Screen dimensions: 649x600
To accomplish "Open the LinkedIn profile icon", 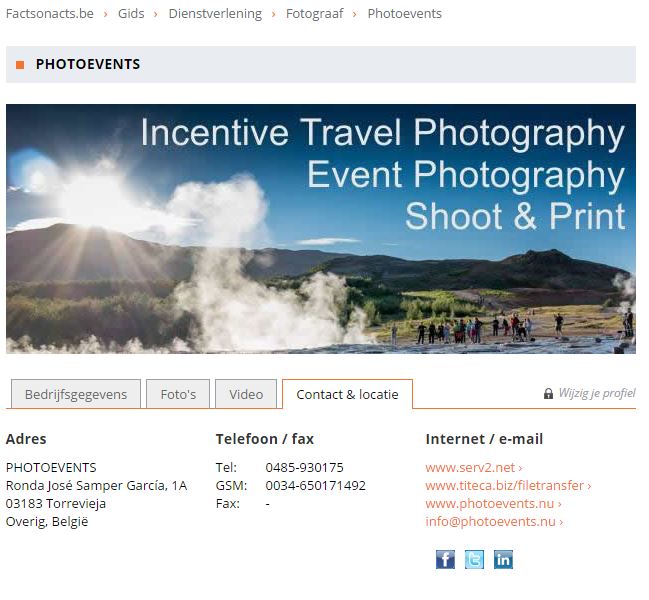I will 503,559.
